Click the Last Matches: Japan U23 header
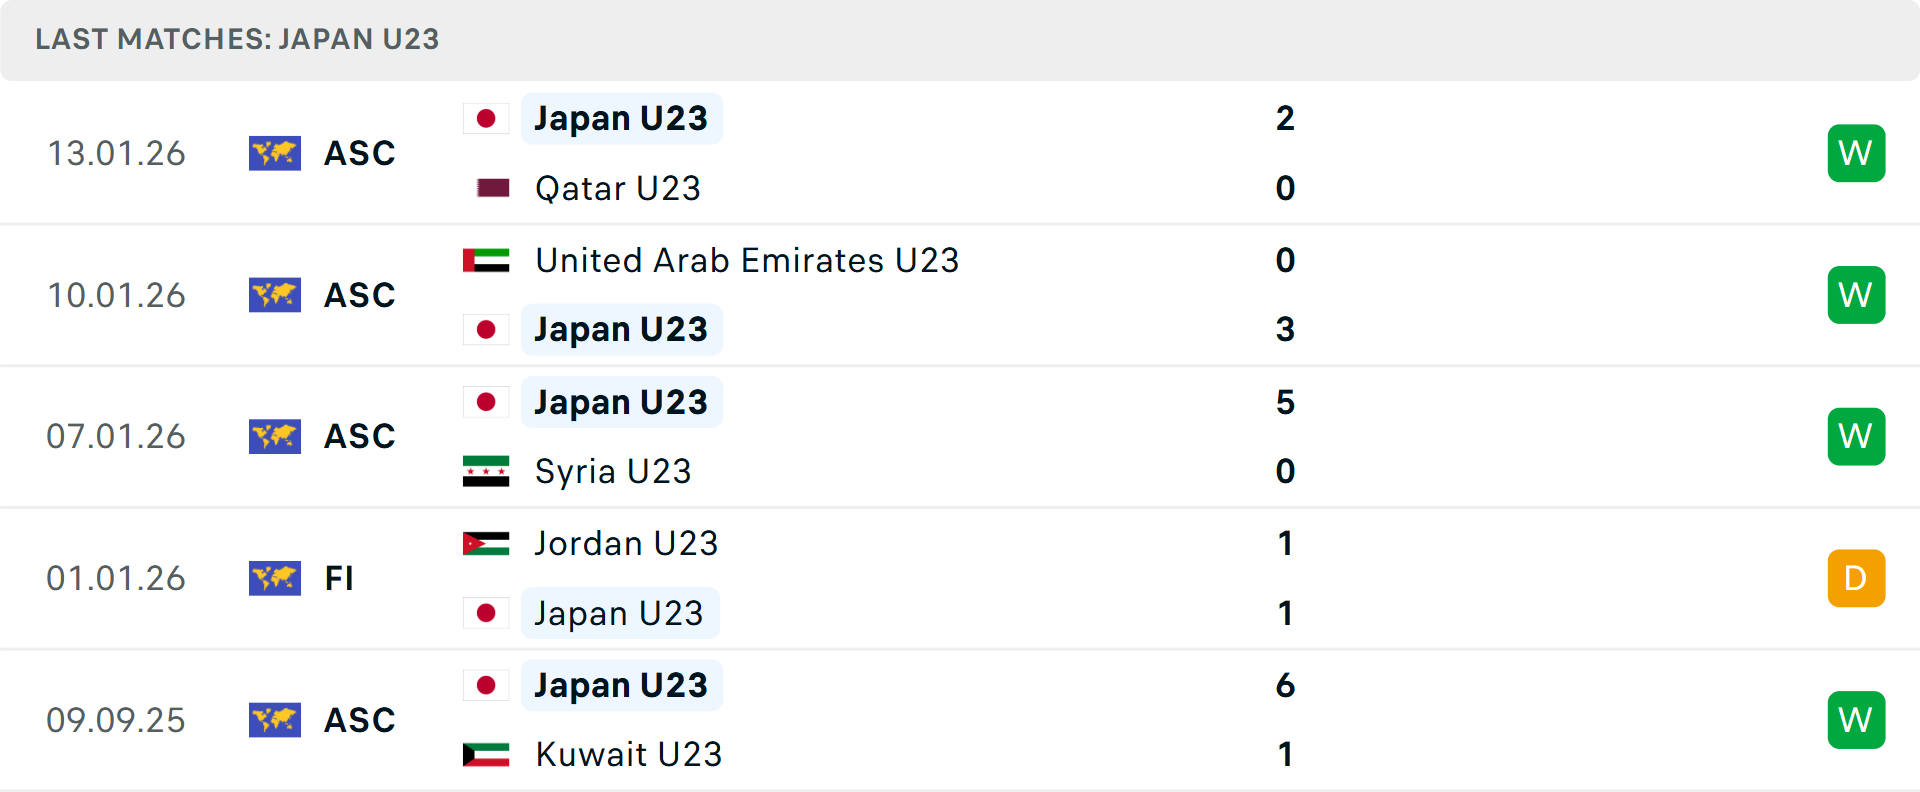 coord(237,39)
